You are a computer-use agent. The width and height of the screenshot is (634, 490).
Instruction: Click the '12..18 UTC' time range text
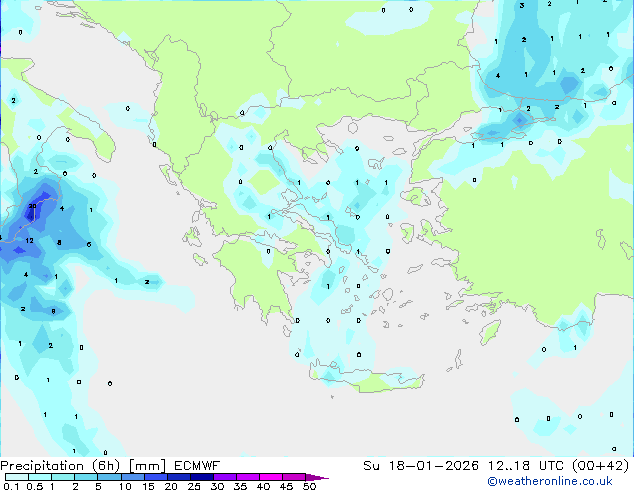(x=526, y=466)
